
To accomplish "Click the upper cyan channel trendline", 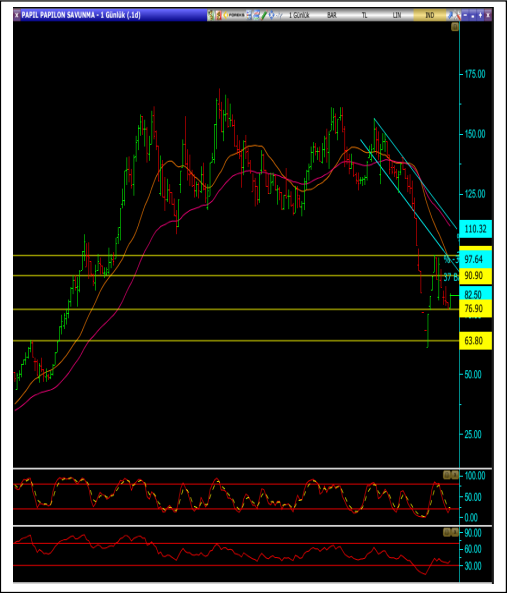I will pos(415,174).
